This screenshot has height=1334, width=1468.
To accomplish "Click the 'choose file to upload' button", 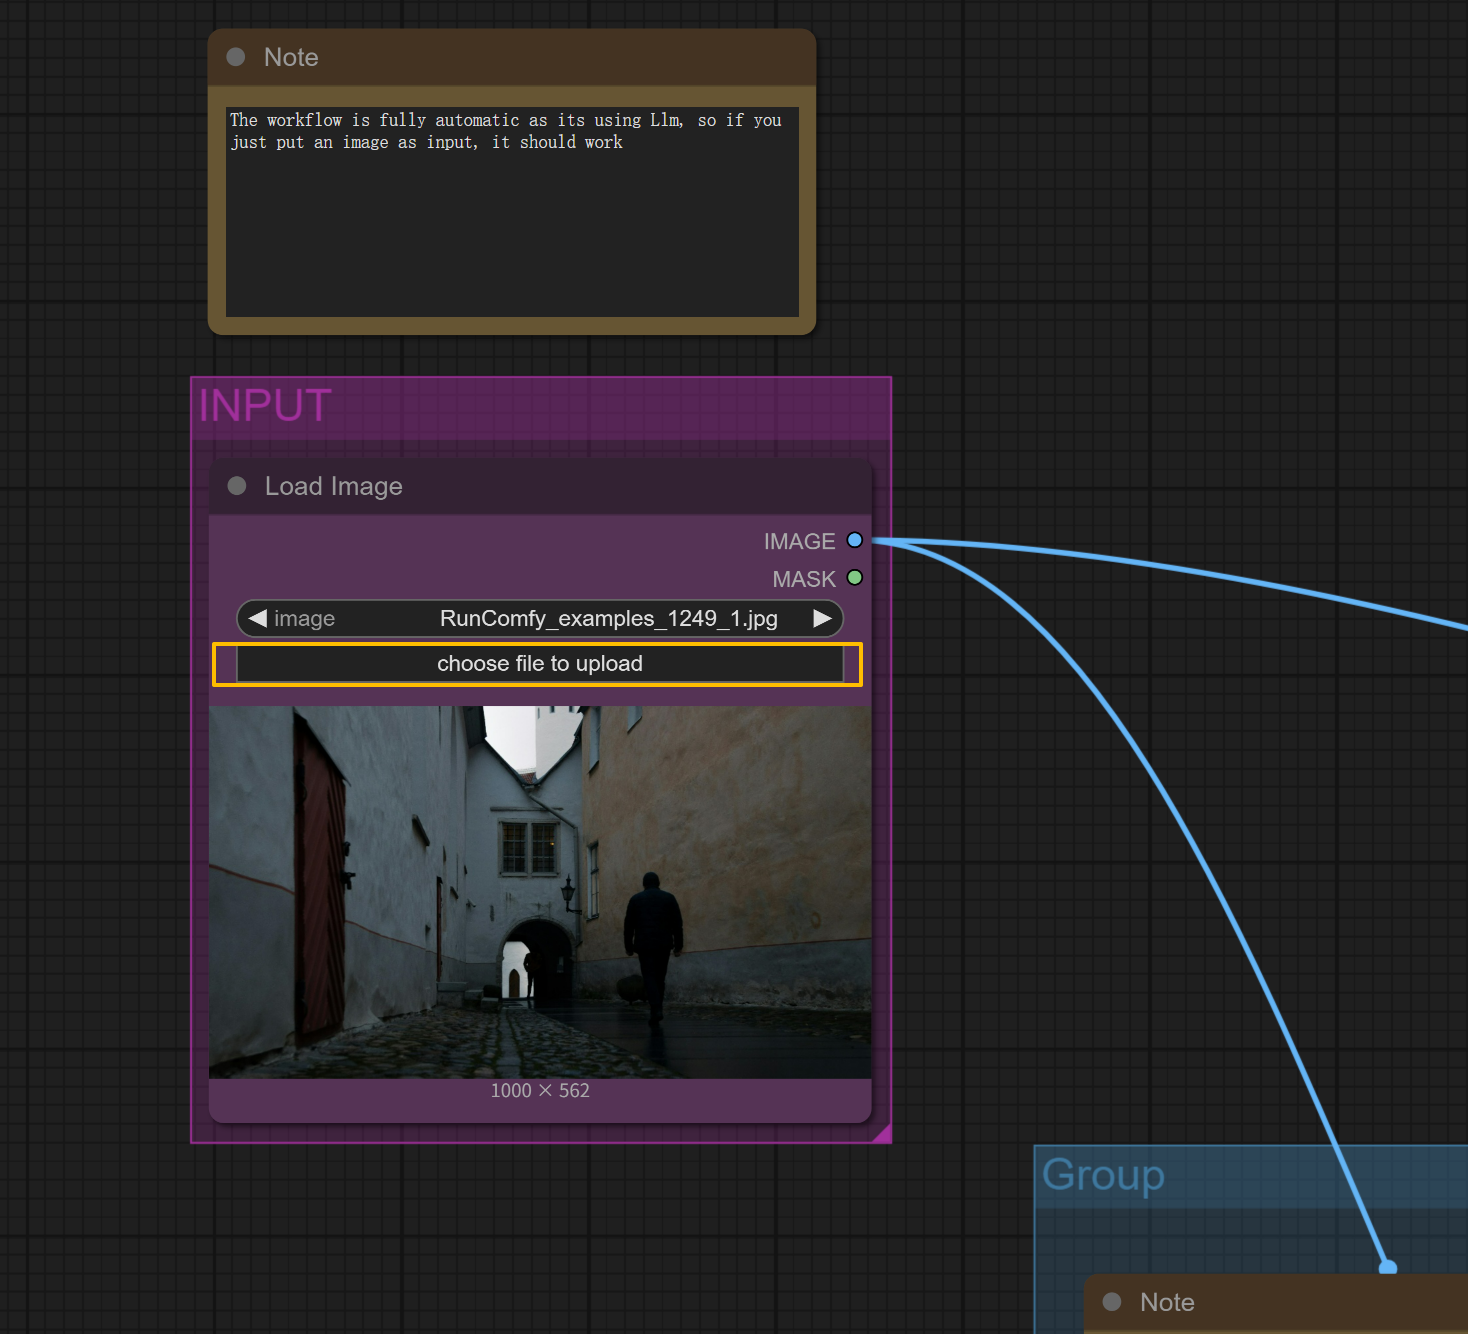I will pyautogui.click(x=539, y=664).
